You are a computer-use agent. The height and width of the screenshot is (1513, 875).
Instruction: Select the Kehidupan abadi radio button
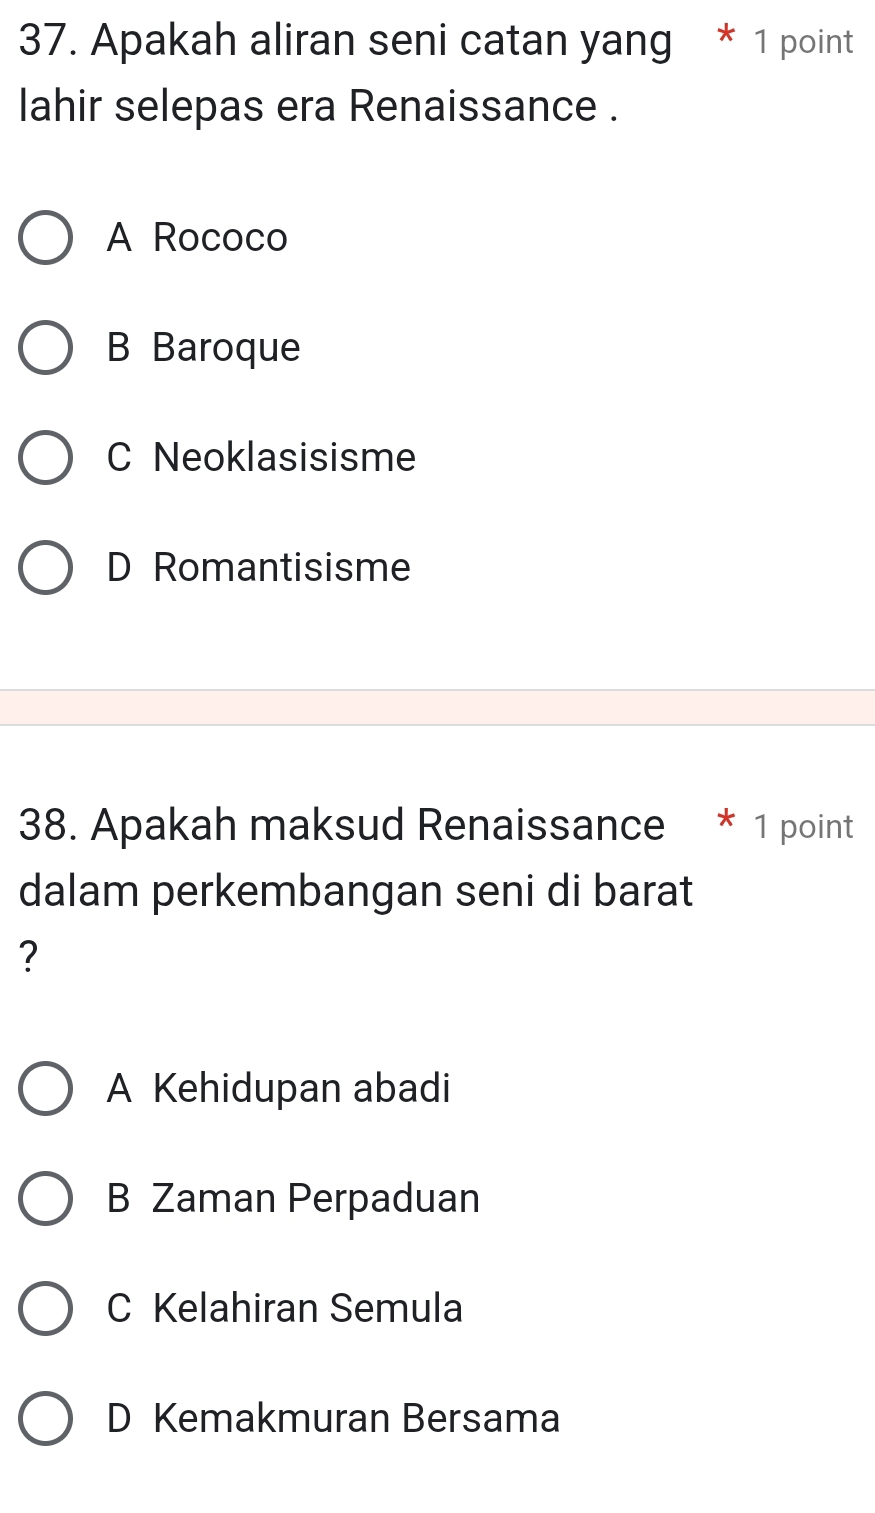click(45, 1088)
